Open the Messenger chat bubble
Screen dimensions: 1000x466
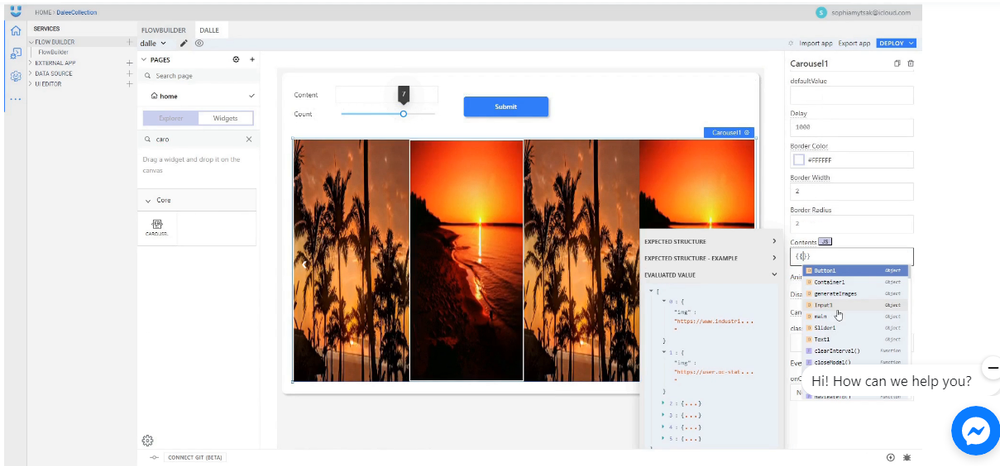(x=975, y=431)
